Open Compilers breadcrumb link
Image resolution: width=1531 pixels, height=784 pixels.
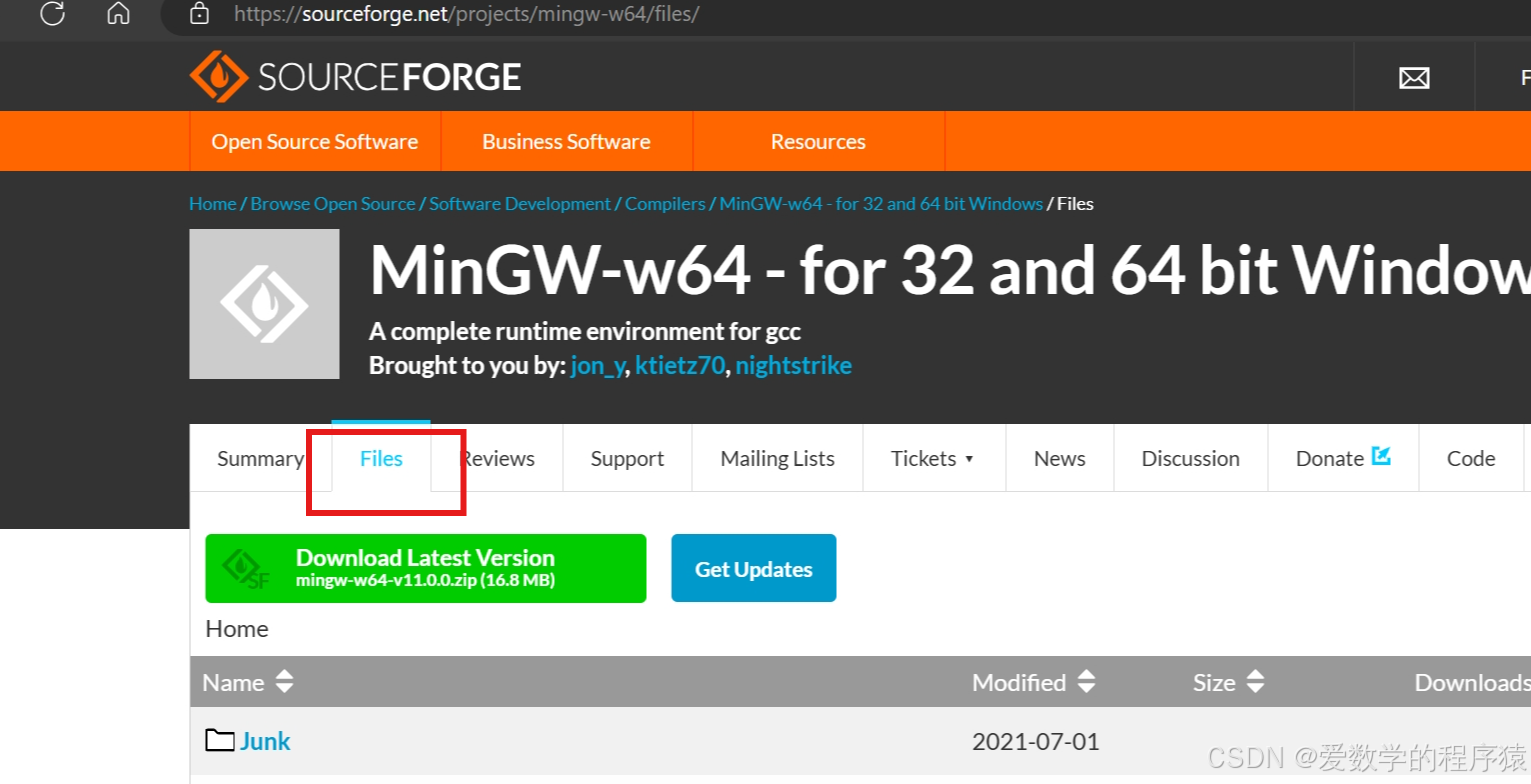[x=665, y=204]
